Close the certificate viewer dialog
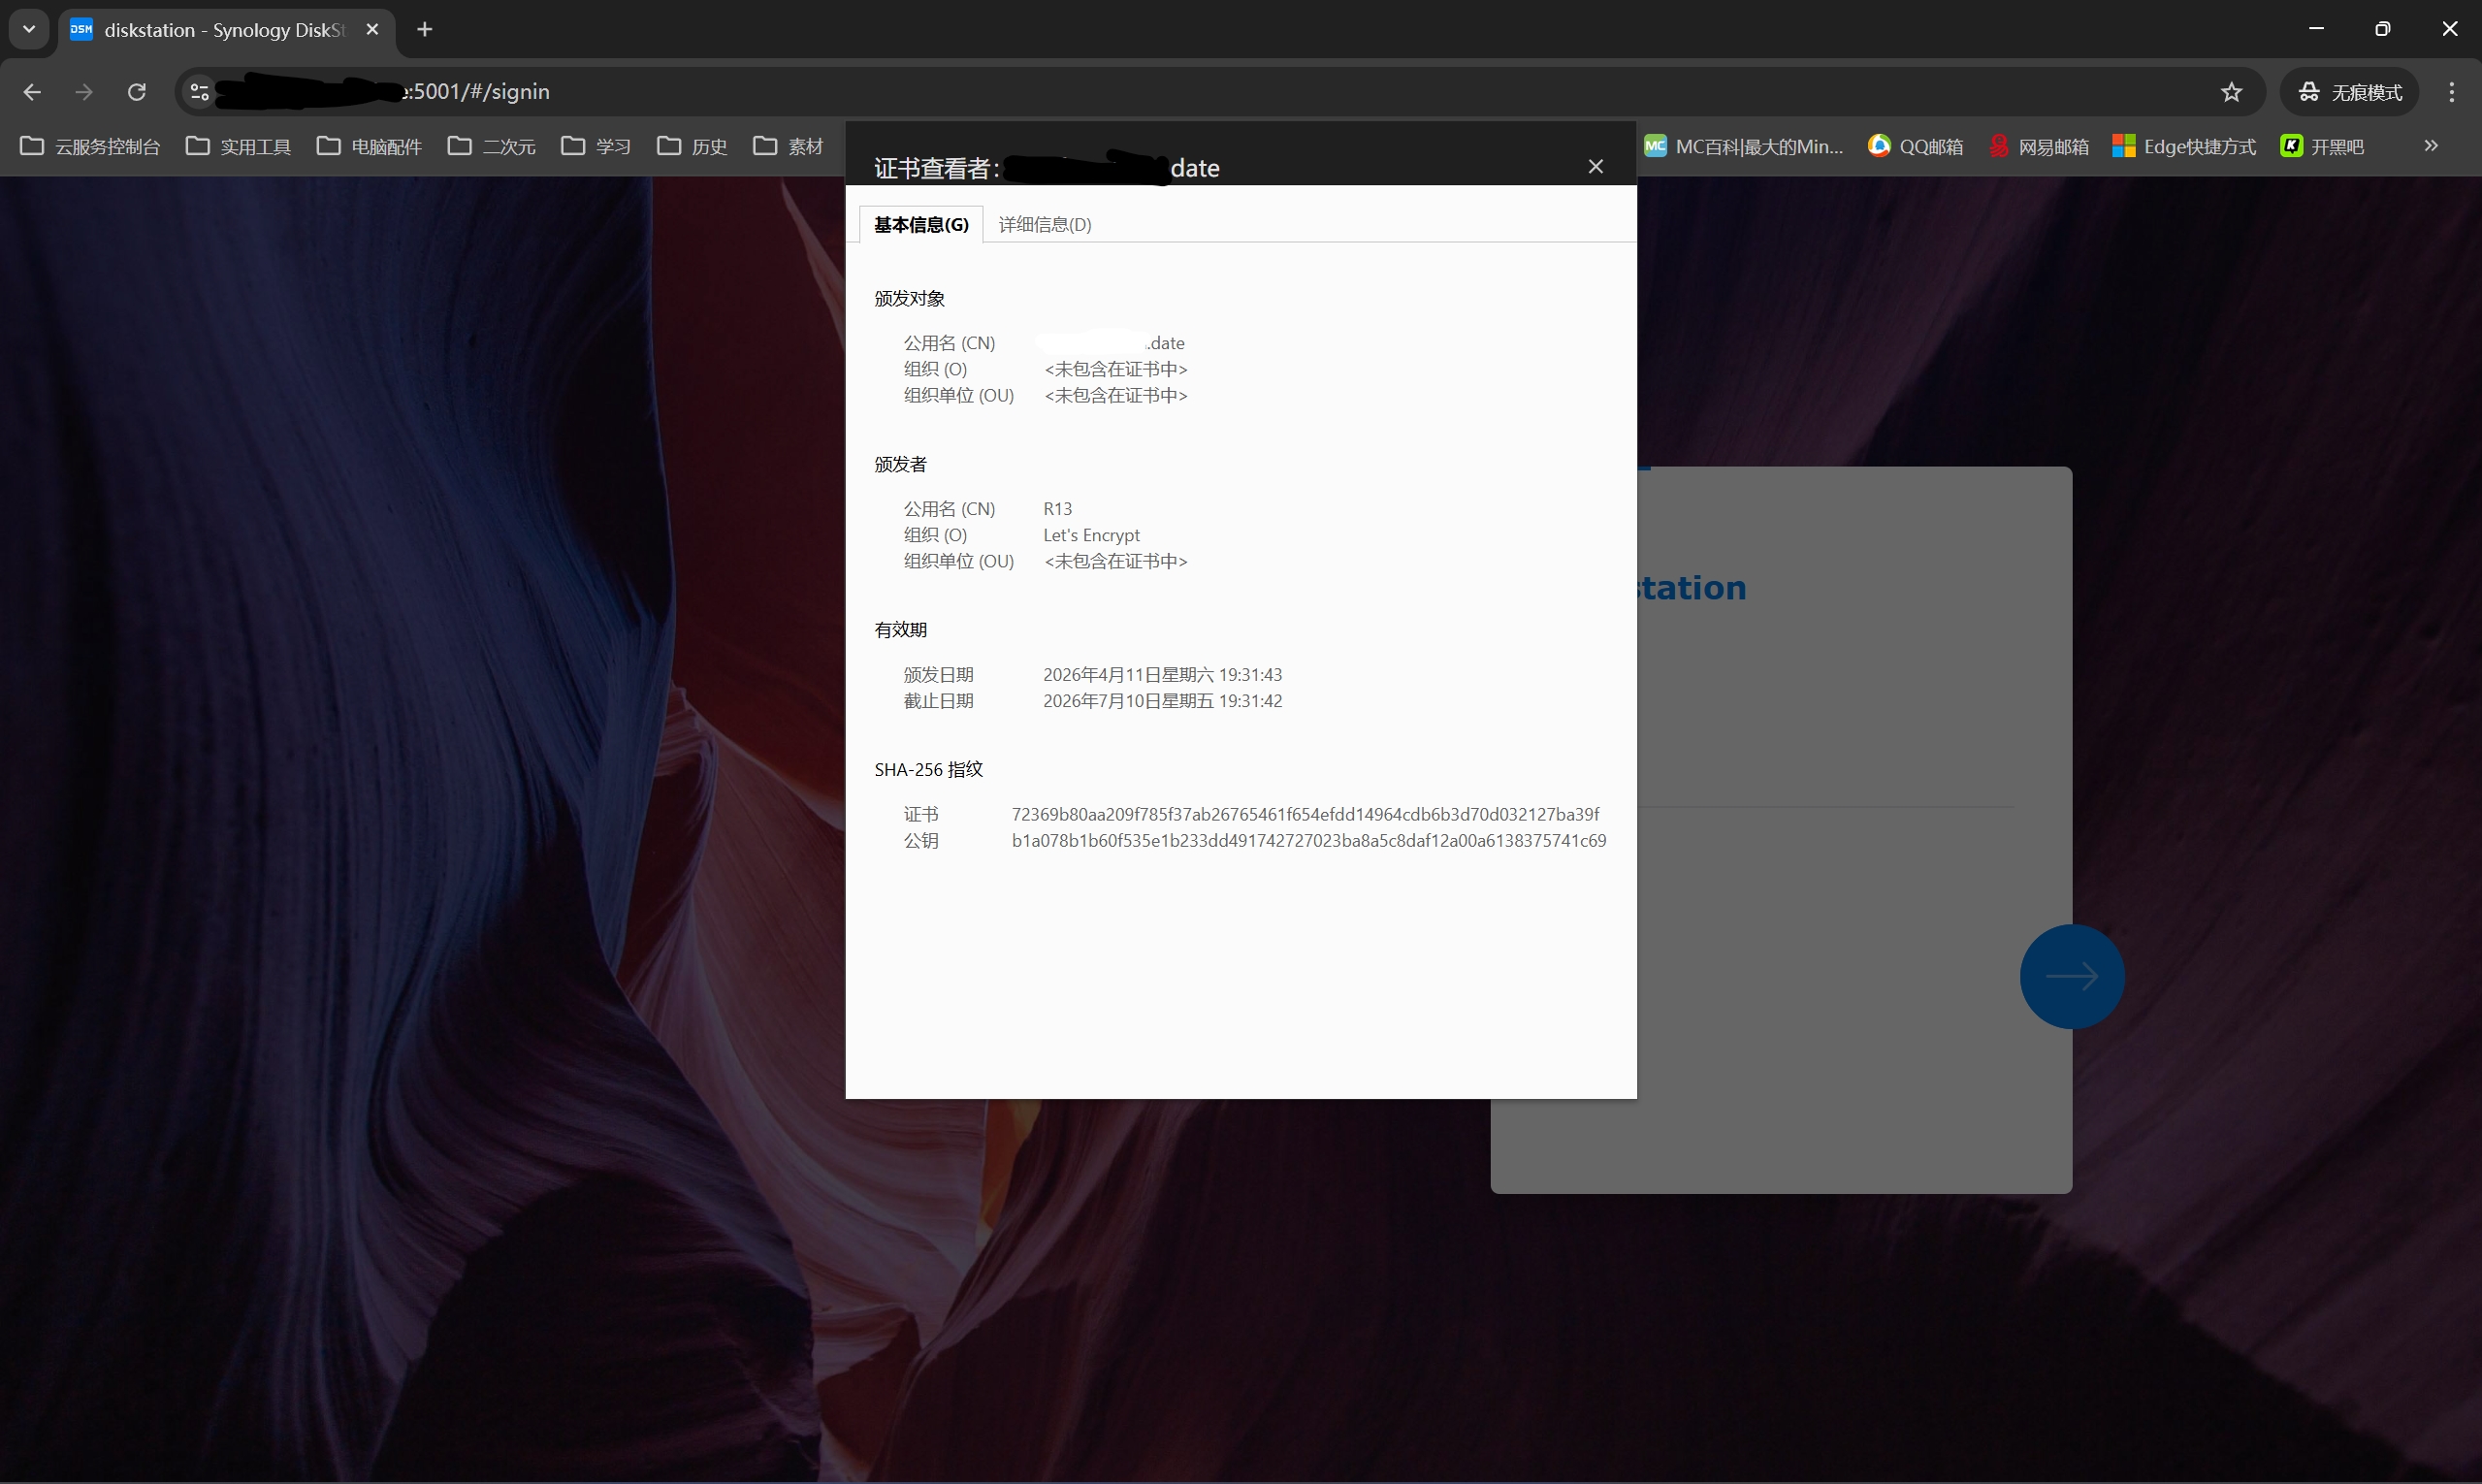 pos(1595,167)
